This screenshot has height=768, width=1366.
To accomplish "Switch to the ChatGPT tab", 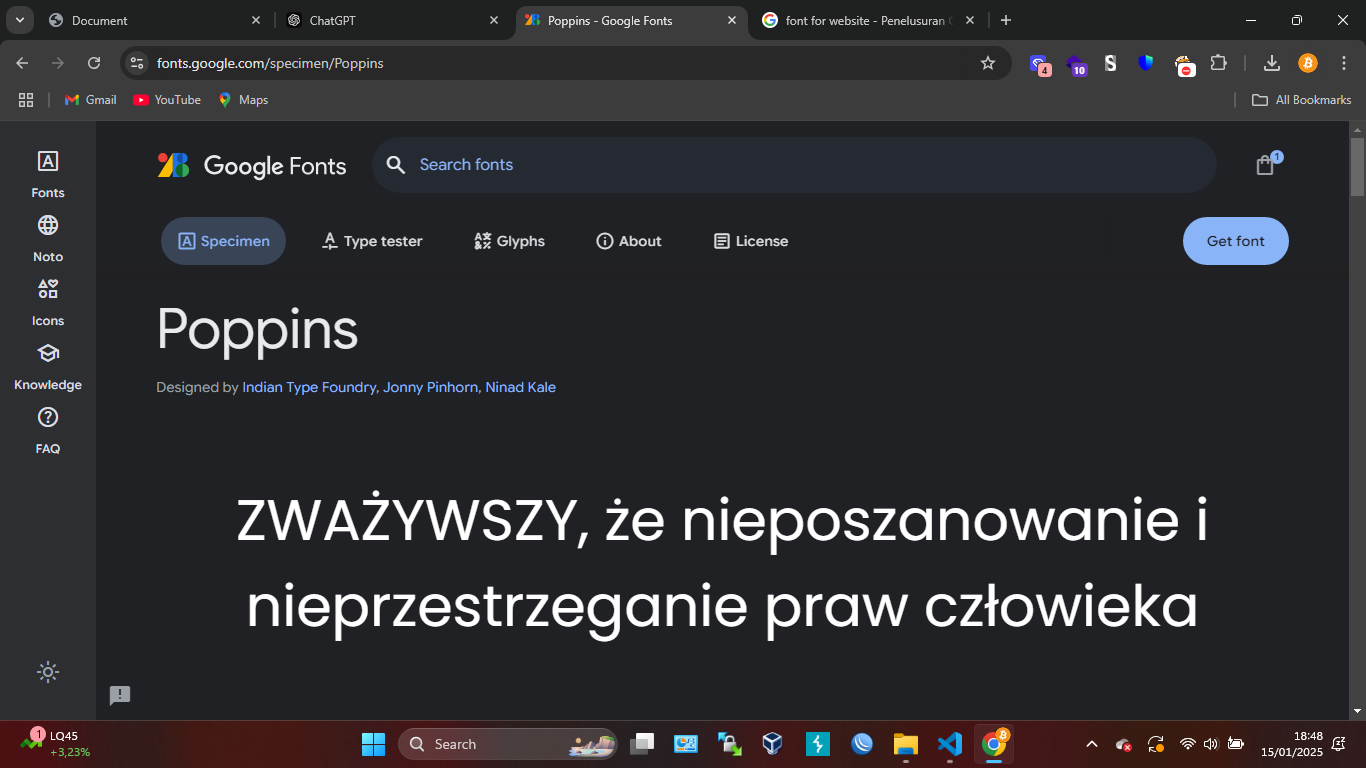I will [393, 20].
